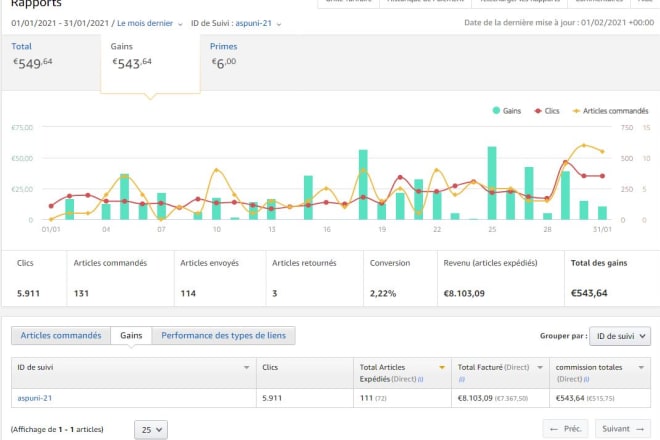Click the Clics data point on 01/01
The height and width of the screenshot is (440, 660).
pos(51,206)
